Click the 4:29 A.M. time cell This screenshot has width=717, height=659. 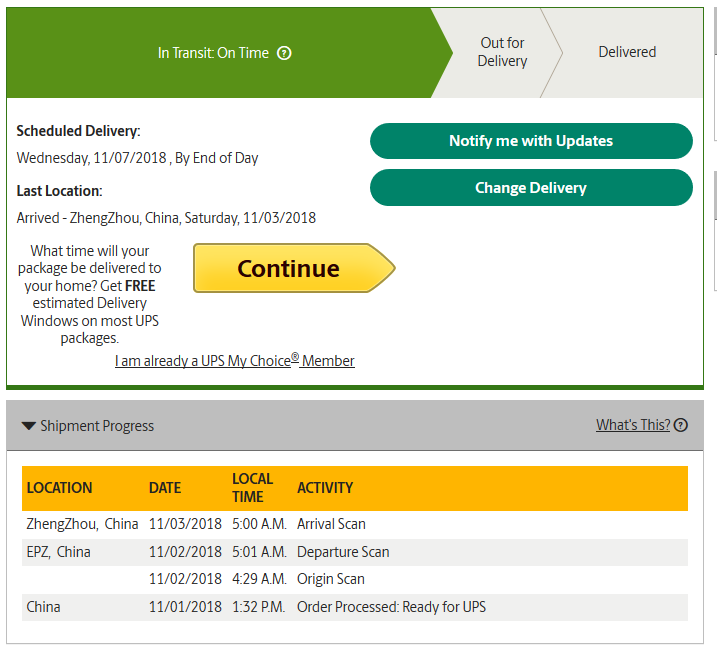tap(259, 579)
